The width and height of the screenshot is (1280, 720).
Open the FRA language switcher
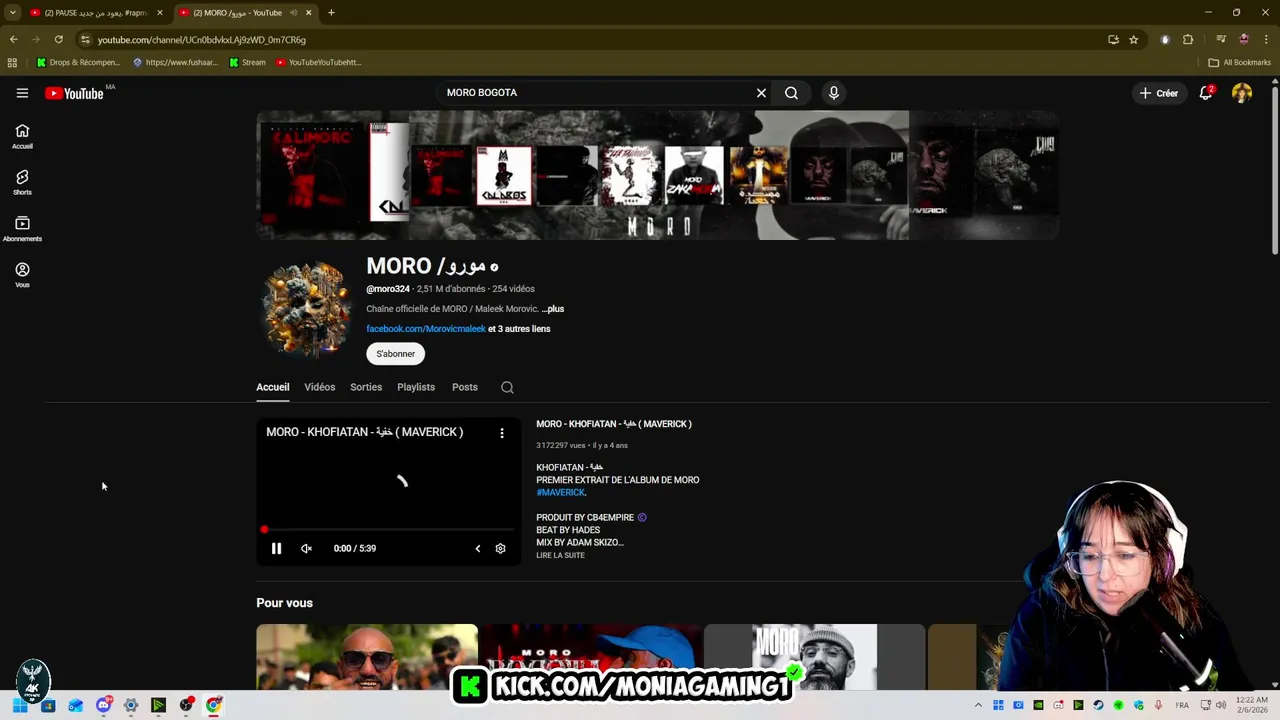1183,705
